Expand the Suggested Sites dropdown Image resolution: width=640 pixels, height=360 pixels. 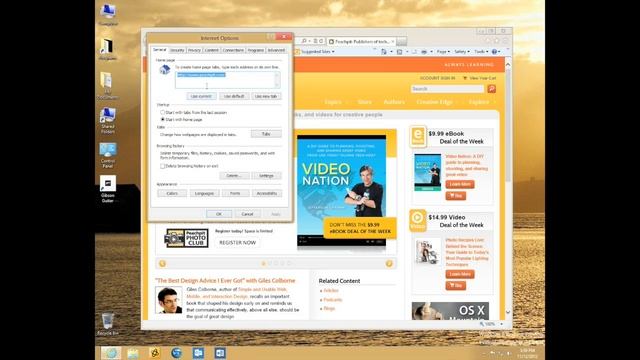point(333,52)
